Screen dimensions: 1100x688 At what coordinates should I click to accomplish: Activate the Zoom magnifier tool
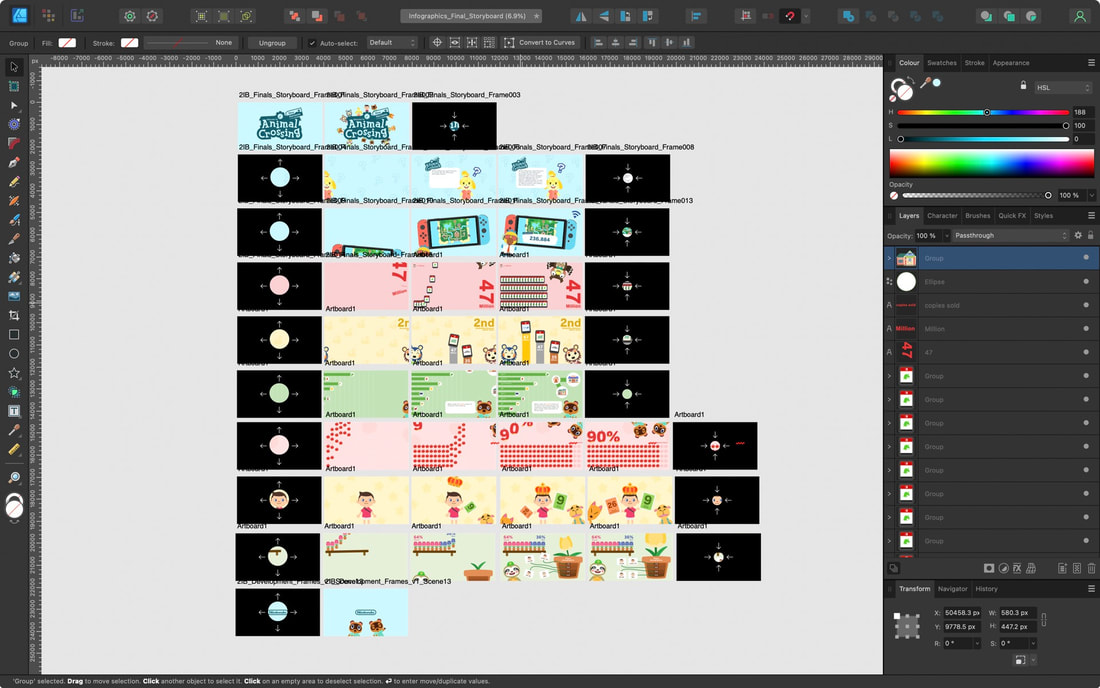tap(13, 478)
